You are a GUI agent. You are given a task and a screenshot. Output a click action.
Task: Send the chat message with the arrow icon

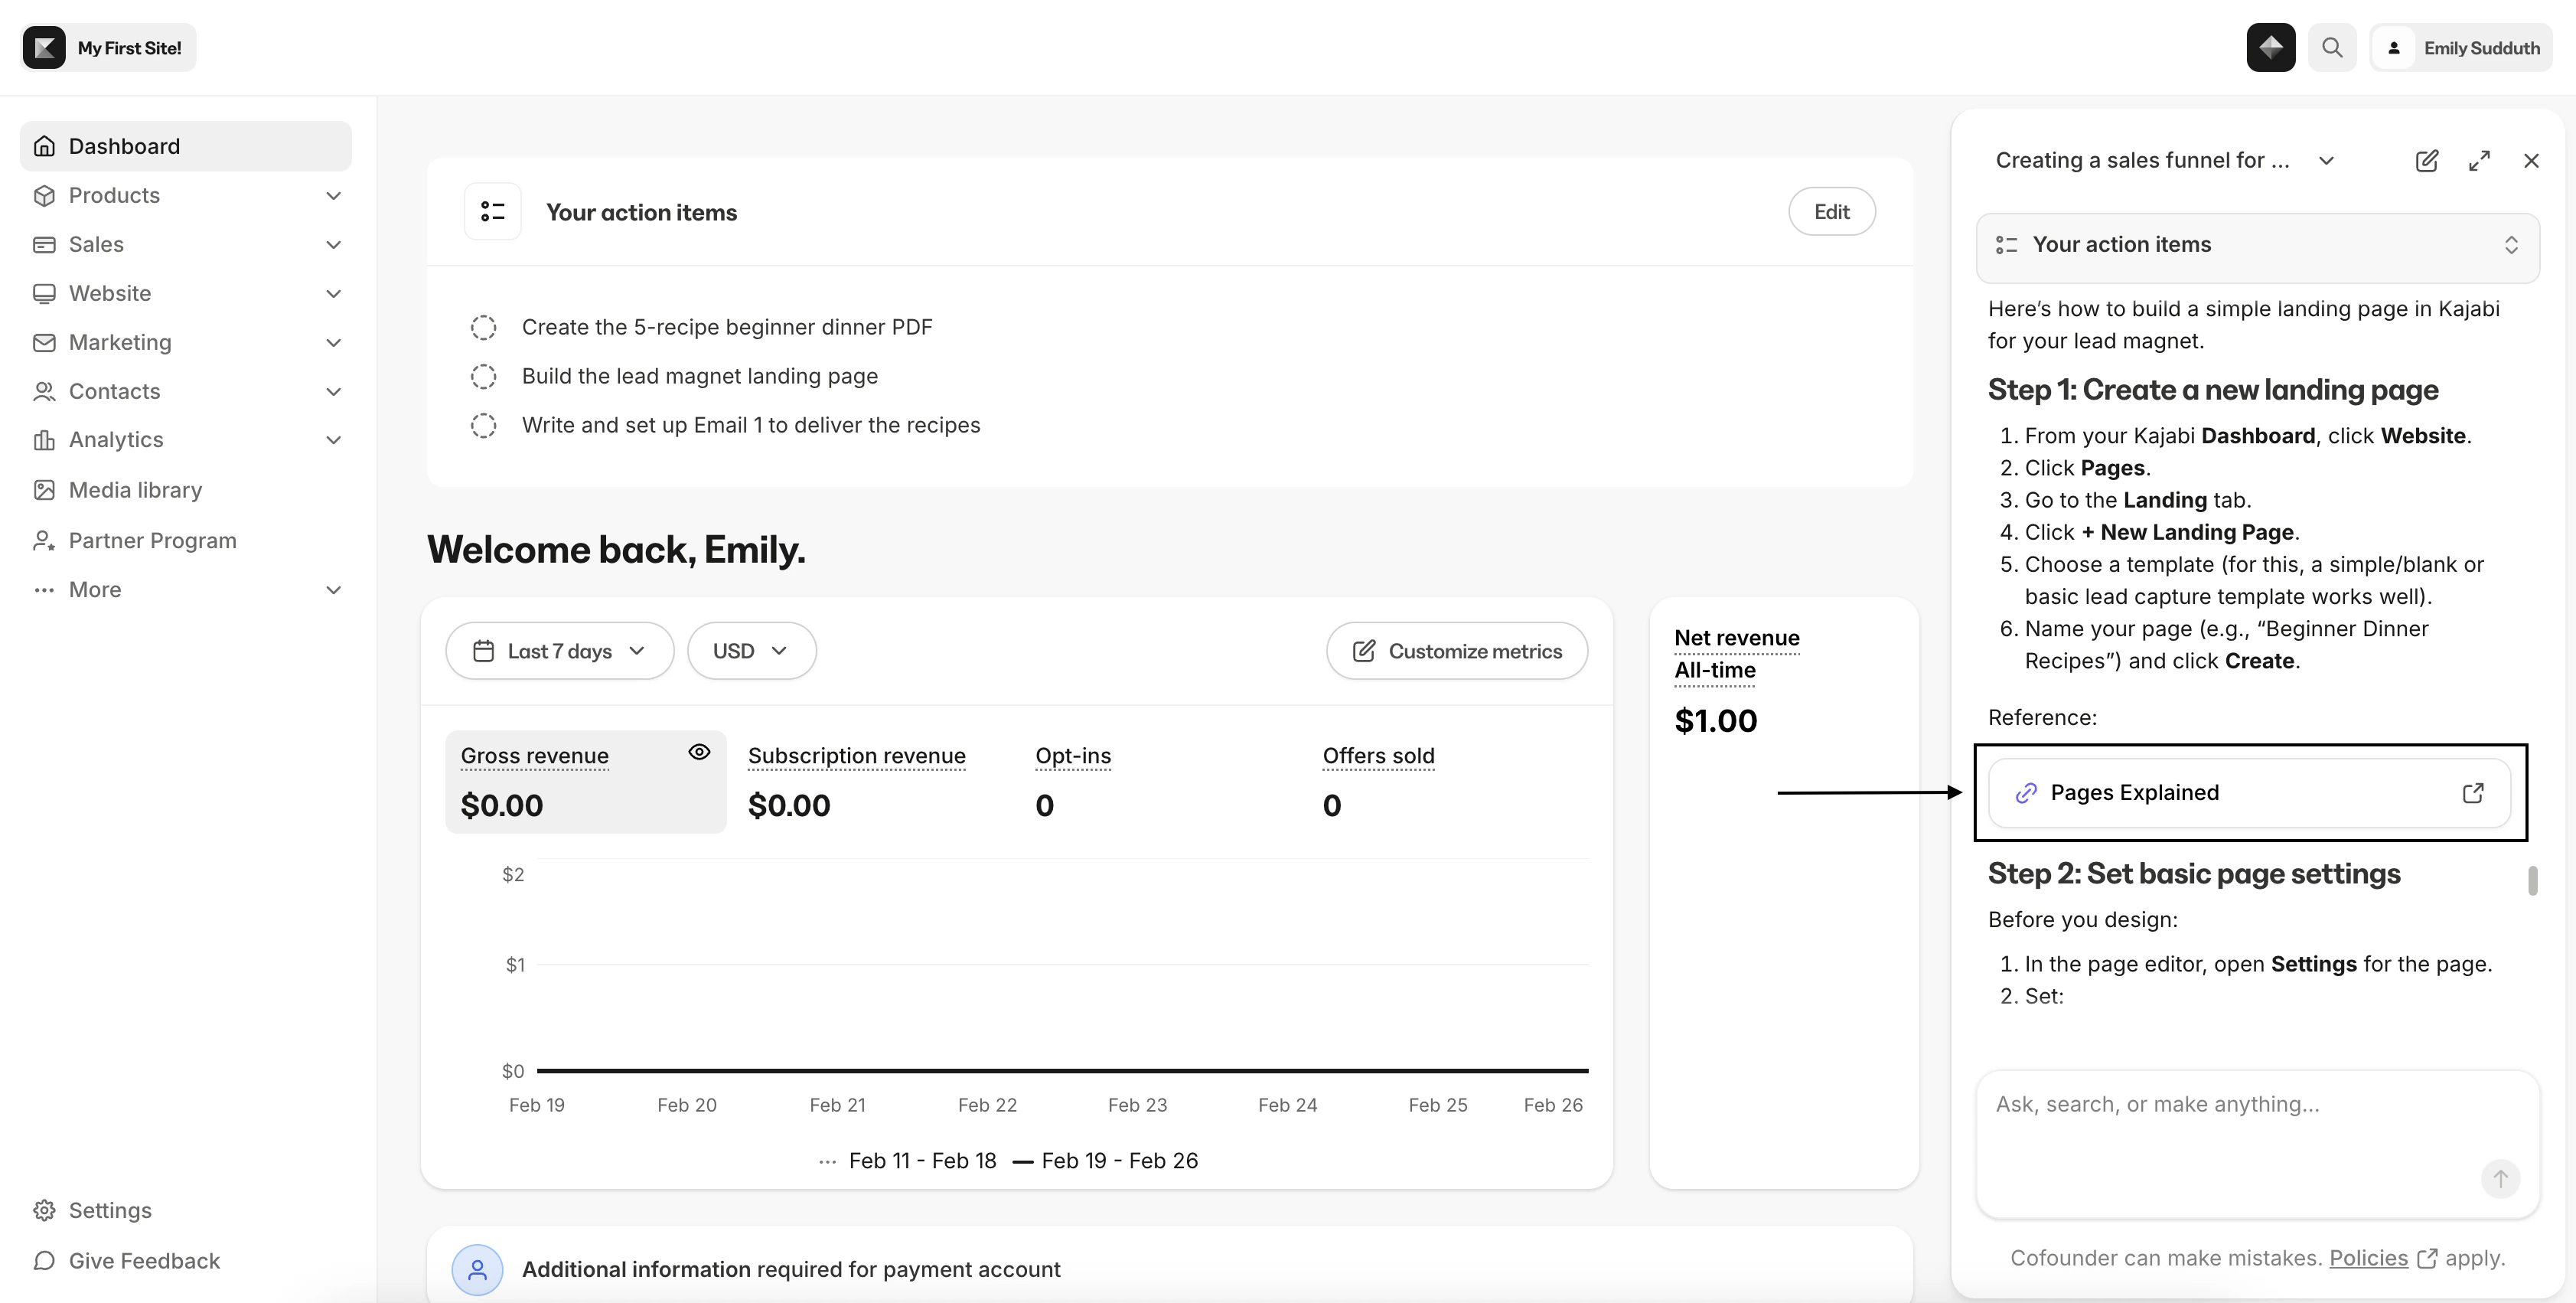coord(2501,1179)
